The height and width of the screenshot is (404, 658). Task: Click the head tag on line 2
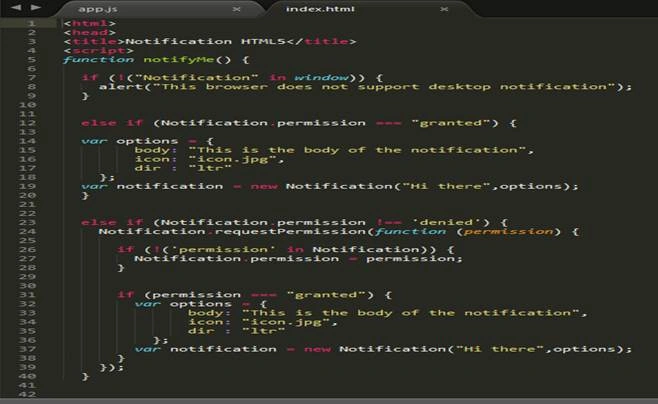(x=90, y=32)
